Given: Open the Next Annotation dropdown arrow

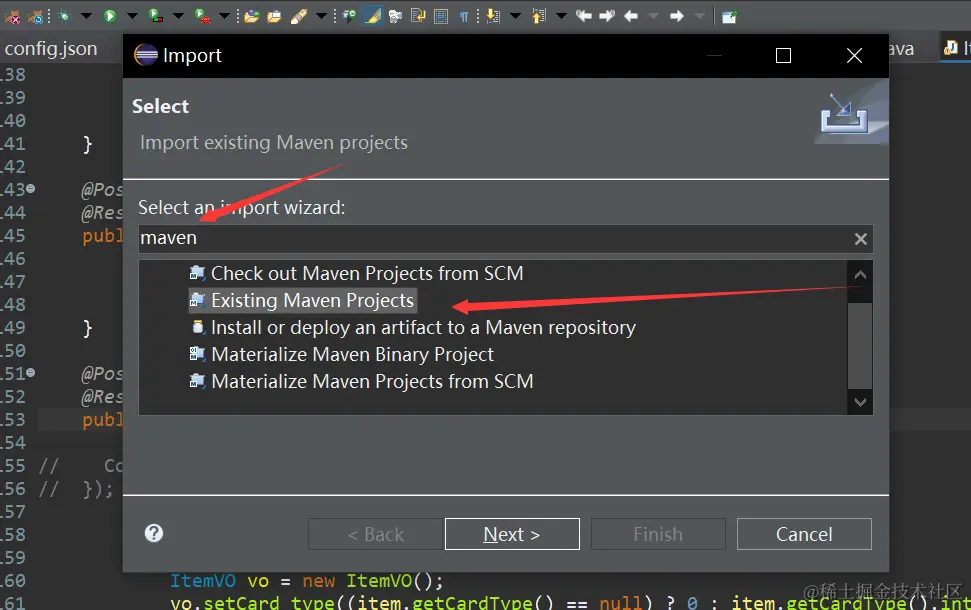Looking at the screenshot, I should [x=515, y=16].
